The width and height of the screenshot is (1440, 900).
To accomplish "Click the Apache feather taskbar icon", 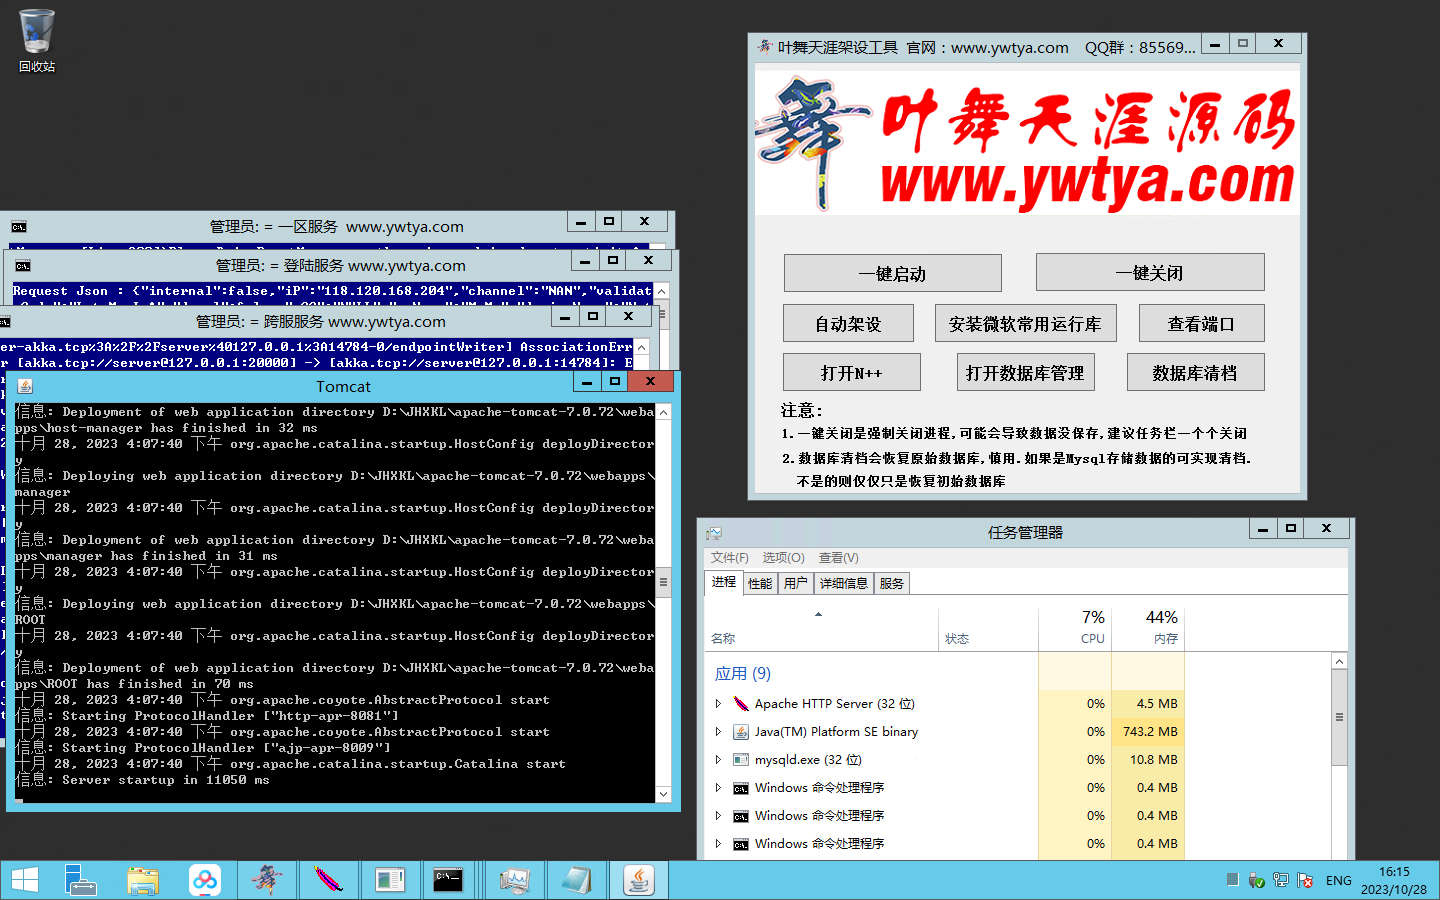I will tap(328, 880).
